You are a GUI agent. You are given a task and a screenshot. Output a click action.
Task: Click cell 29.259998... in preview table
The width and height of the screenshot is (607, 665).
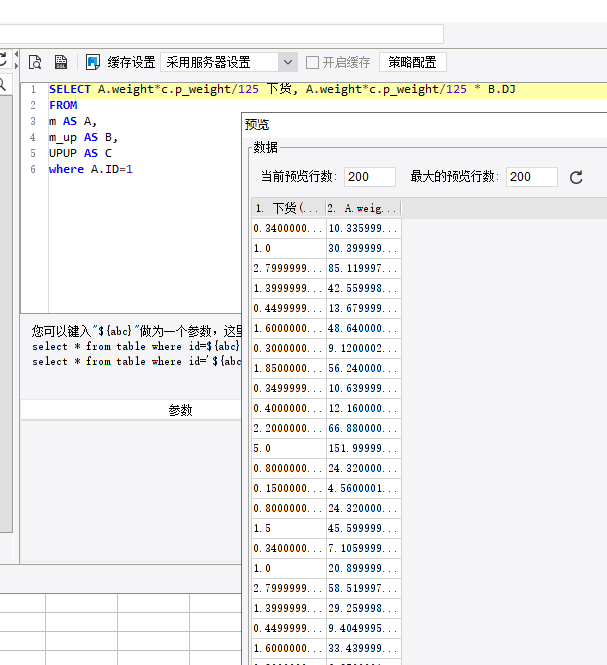(364, 608)
